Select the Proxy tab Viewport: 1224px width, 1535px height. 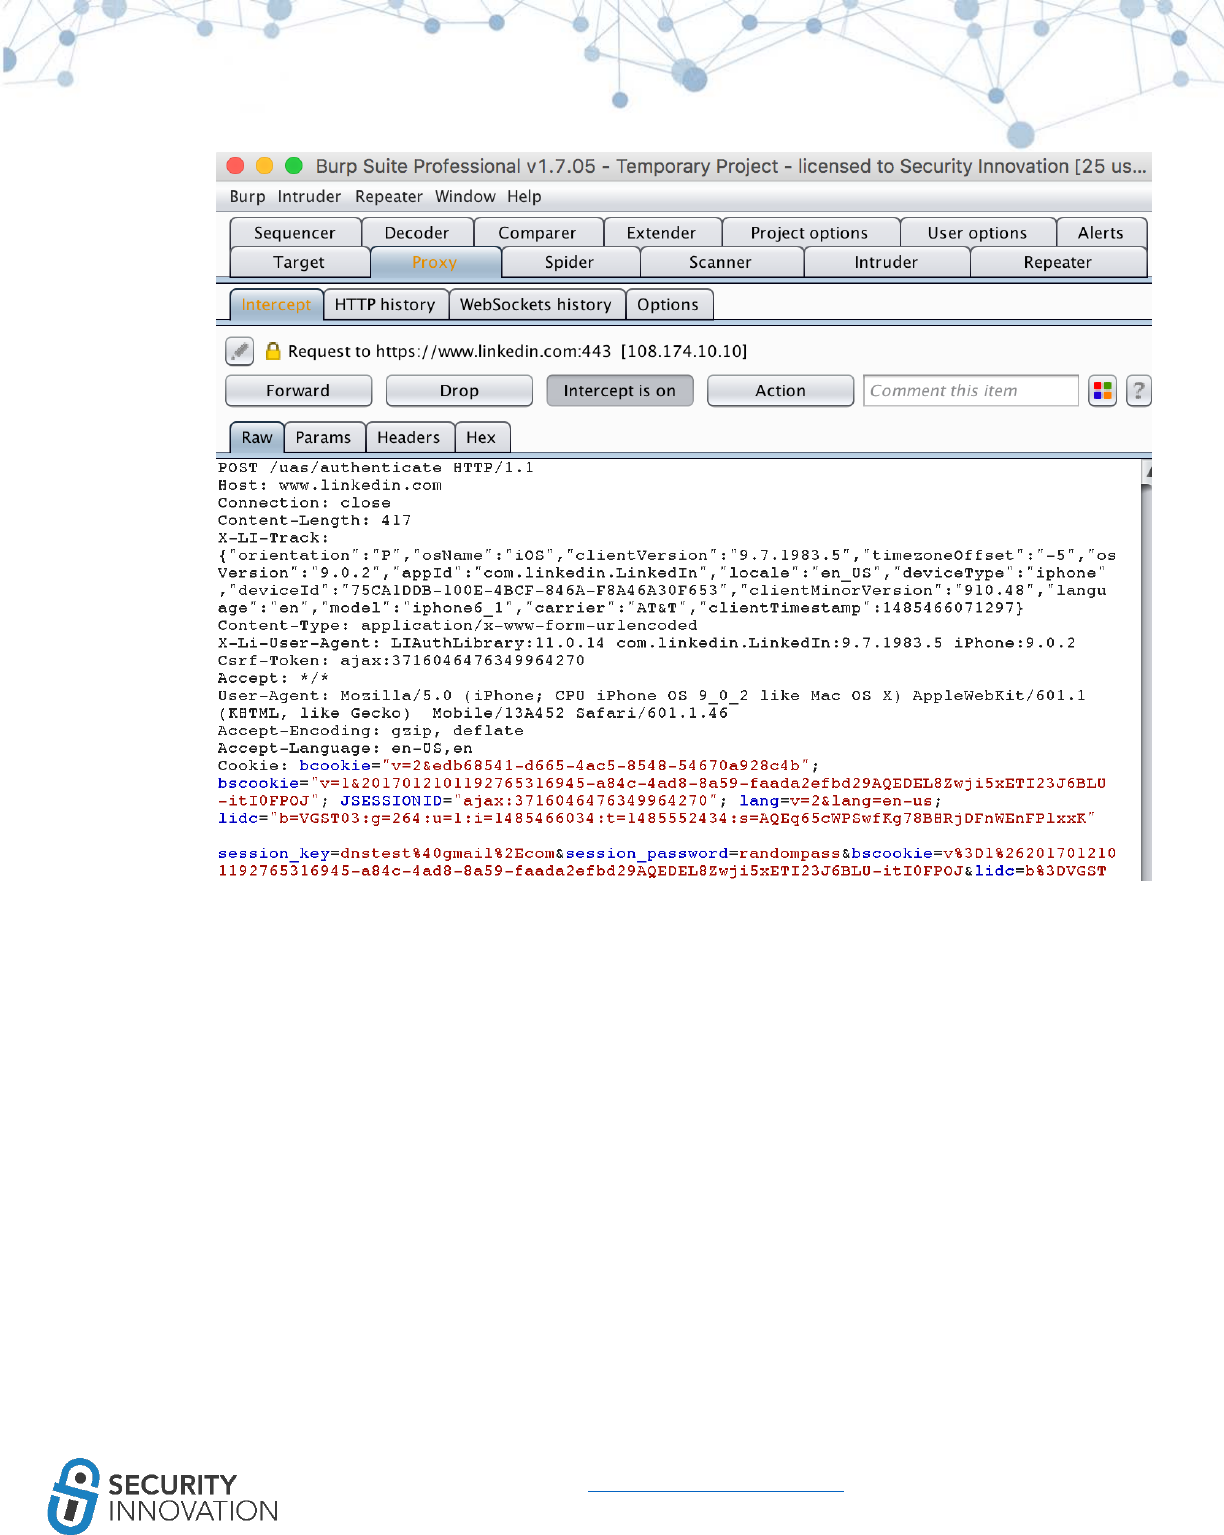tap(434, 262)
